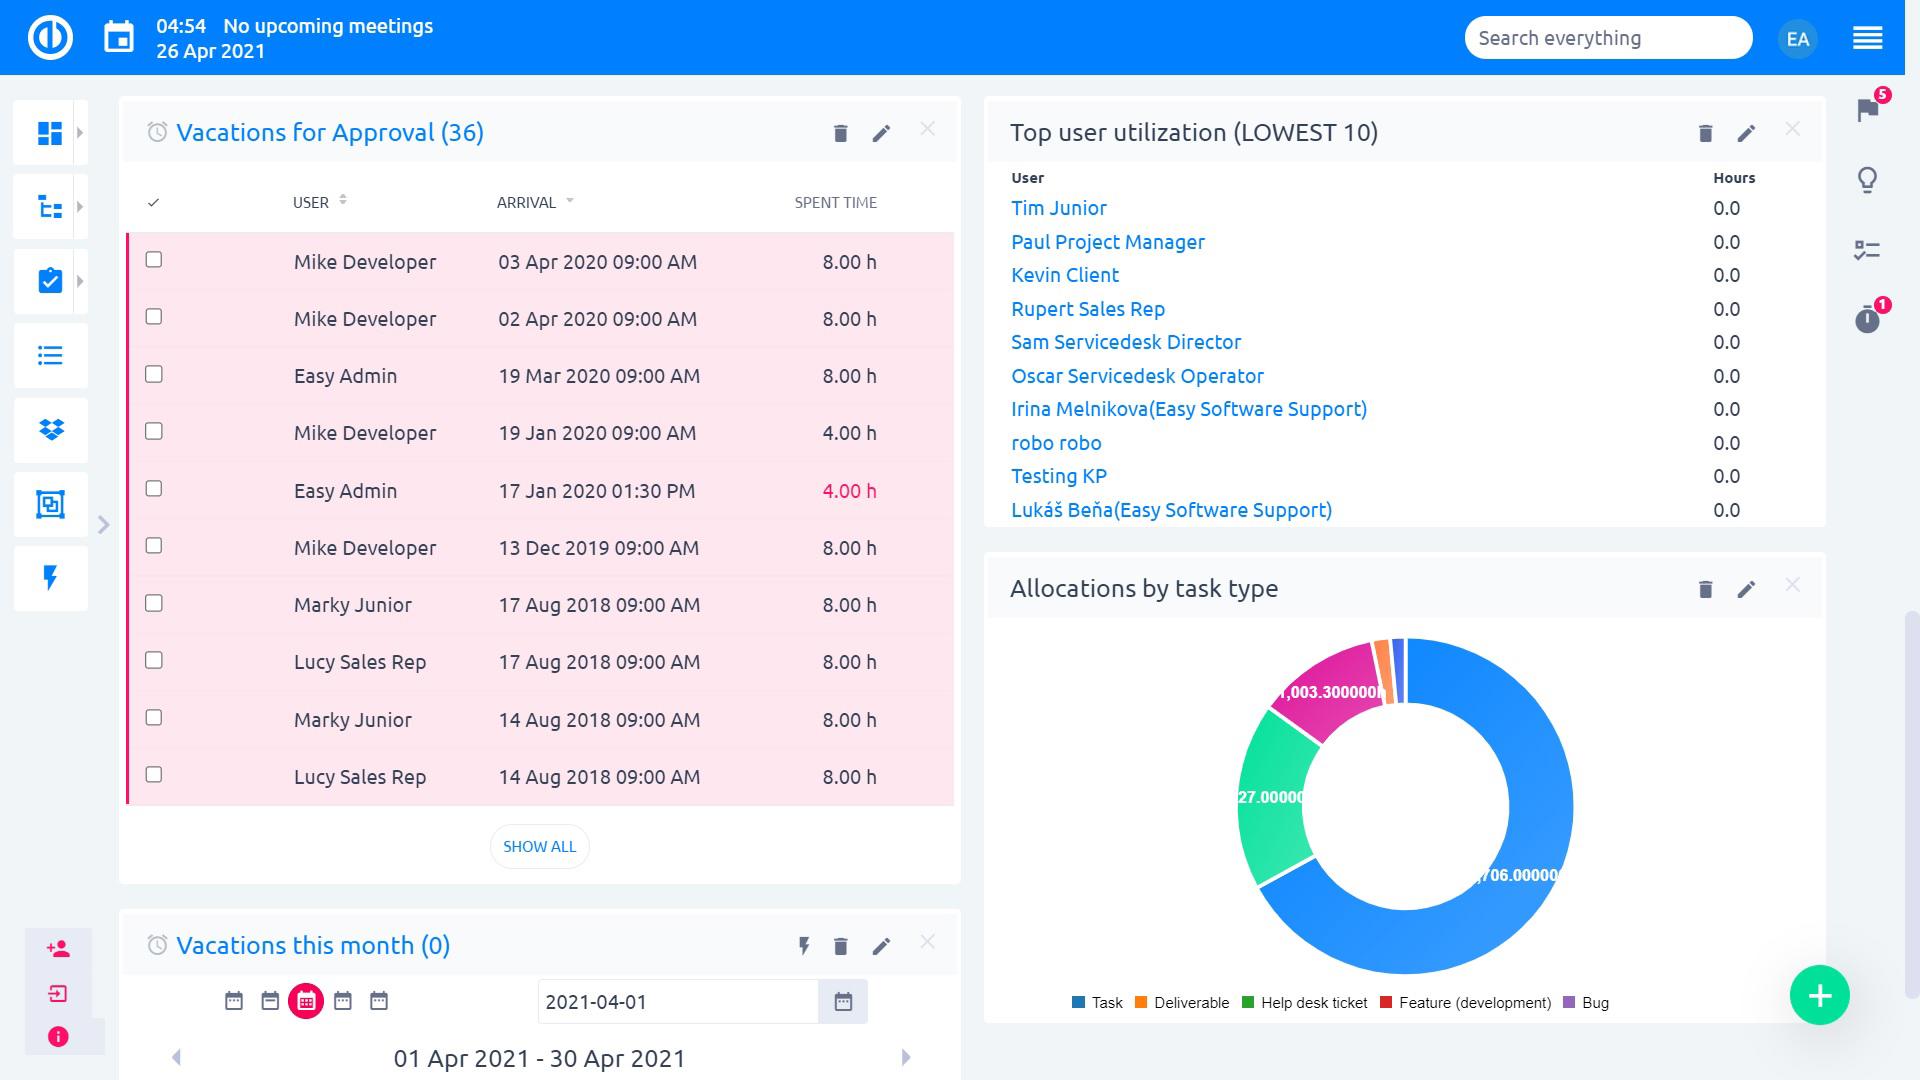Open Tim Junior user link
The height and width of the screenshot is (1080, 1920).
click(x=1058, y=208)
